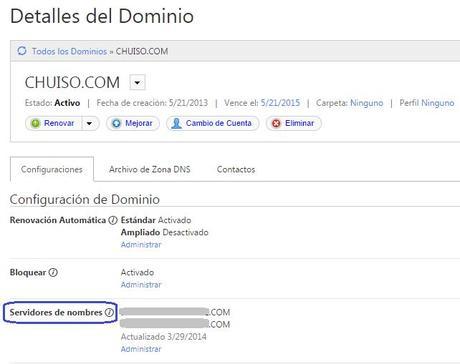Click the 'Configuración de Dominio' heading

click(x=85, y=199)
